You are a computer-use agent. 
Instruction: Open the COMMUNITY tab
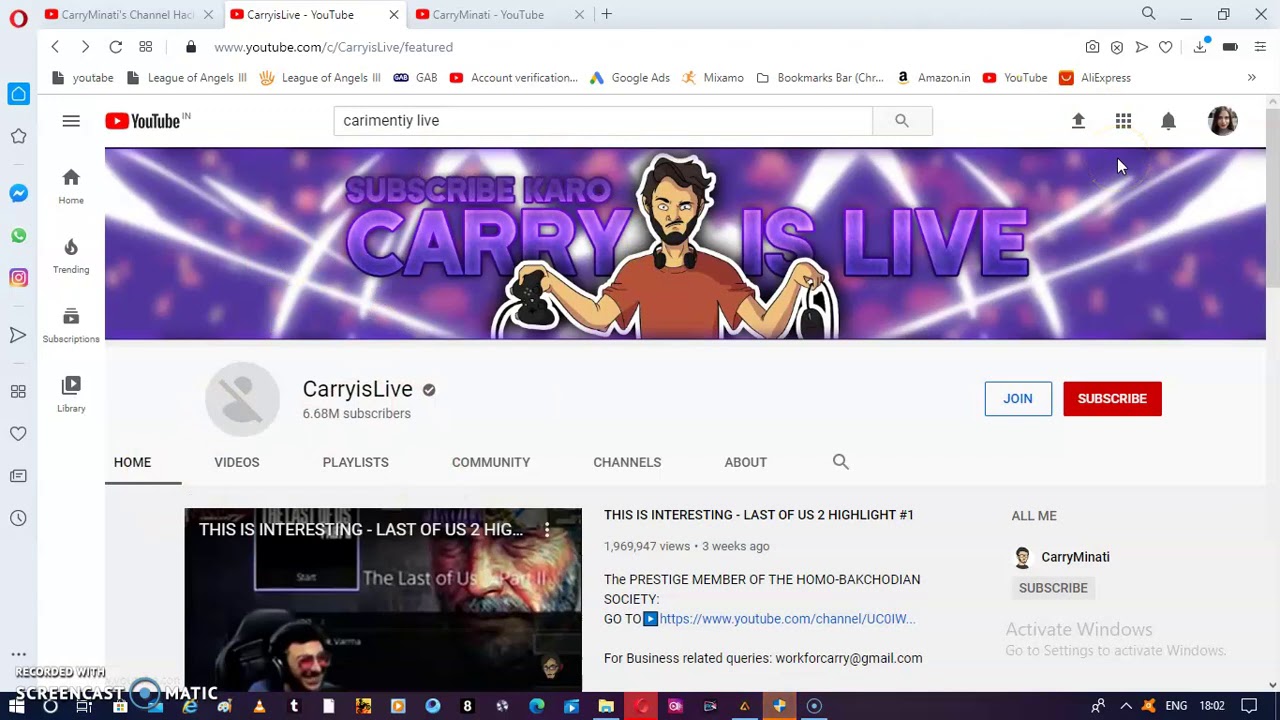491,462
